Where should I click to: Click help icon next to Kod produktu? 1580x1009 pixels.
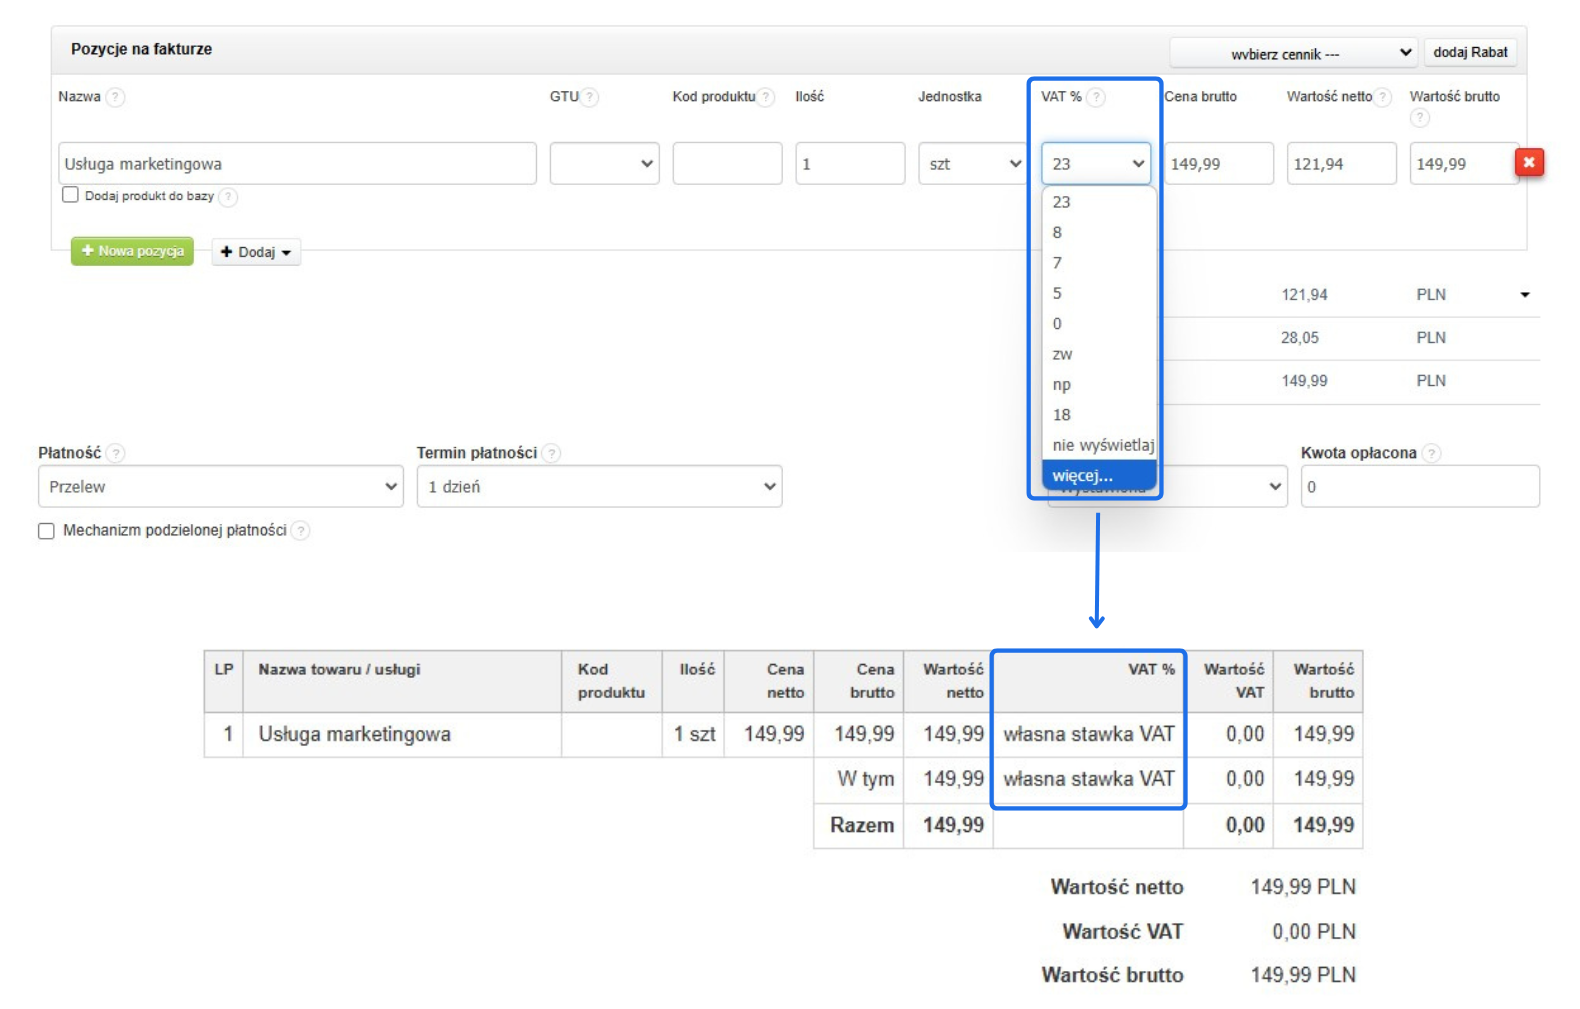click(766, 97)
